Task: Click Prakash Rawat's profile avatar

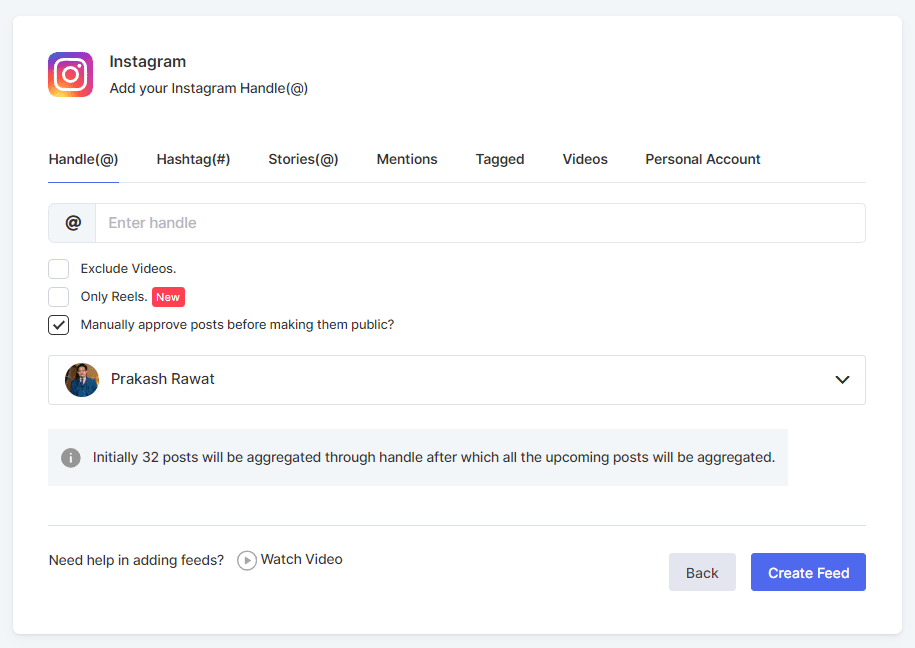Action: tap(82, 380)
